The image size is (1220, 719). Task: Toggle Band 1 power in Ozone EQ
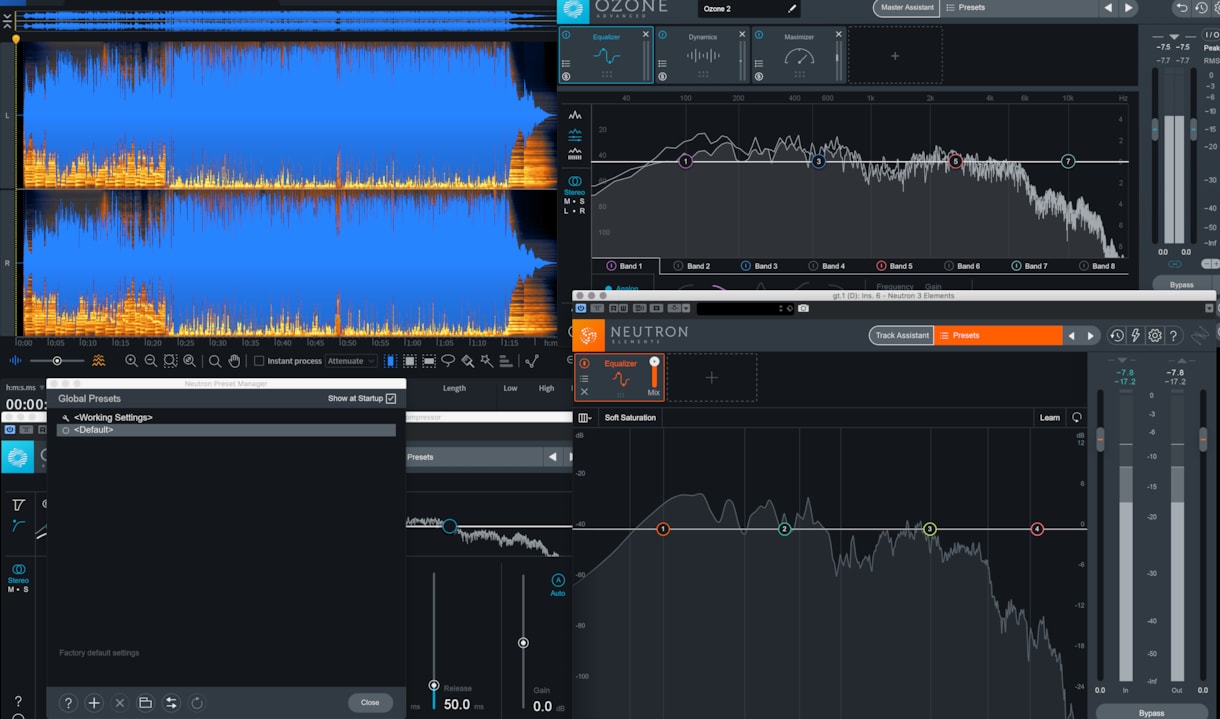point(611,266)
